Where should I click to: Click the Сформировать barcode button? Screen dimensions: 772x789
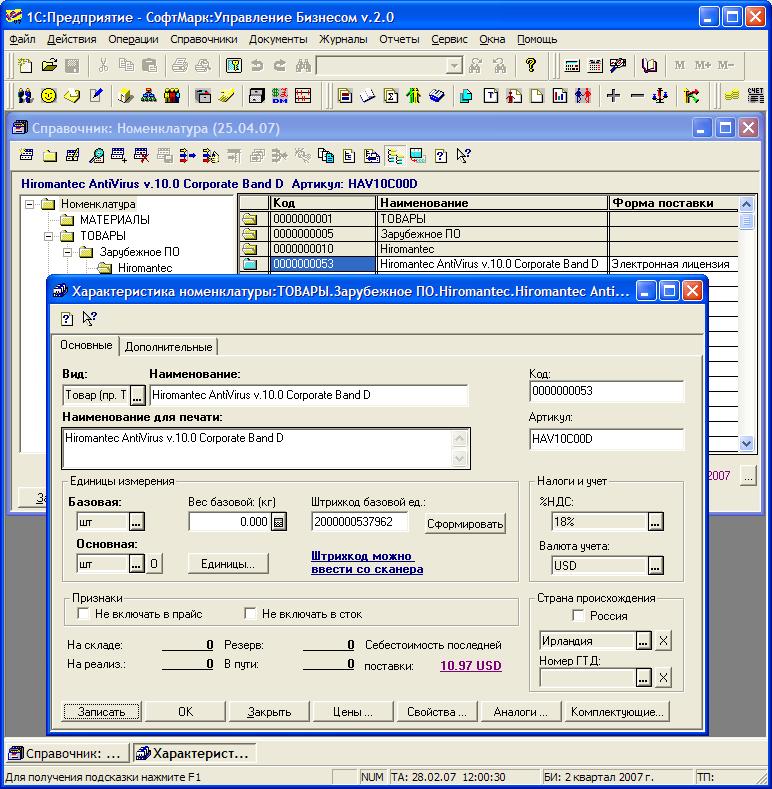[465, 524]
